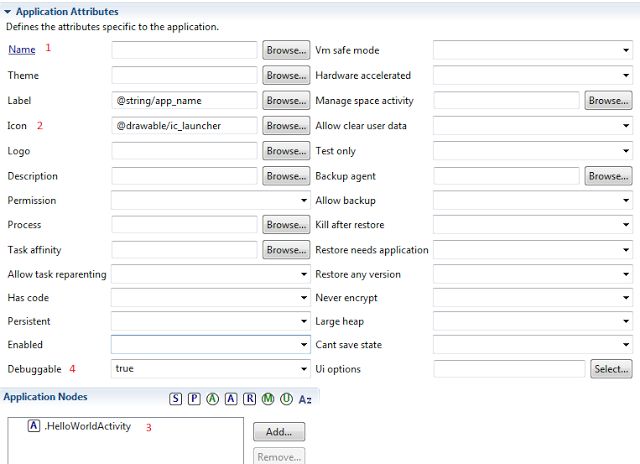The width and height of the screenshot is (640, 464).
Task: Click Browse next to Backup agent
Action: [x=608, y=176]
